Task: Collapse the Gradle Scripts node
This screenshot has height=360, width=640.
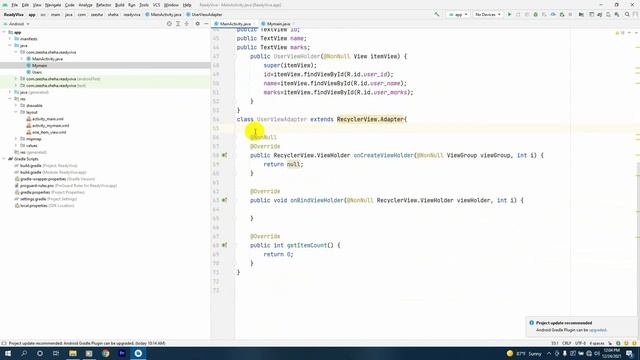Action: [x=4, y=159]
